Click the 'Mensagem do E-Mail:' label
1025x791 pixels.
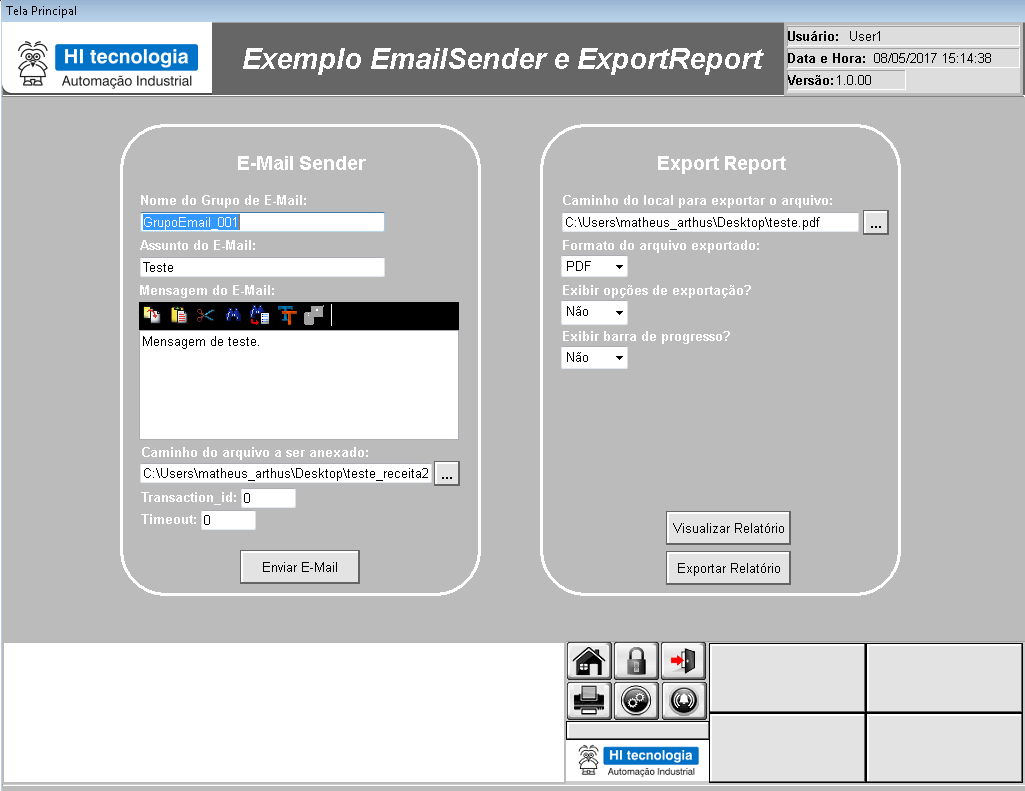pyautogui.click(x=207, y=290)
